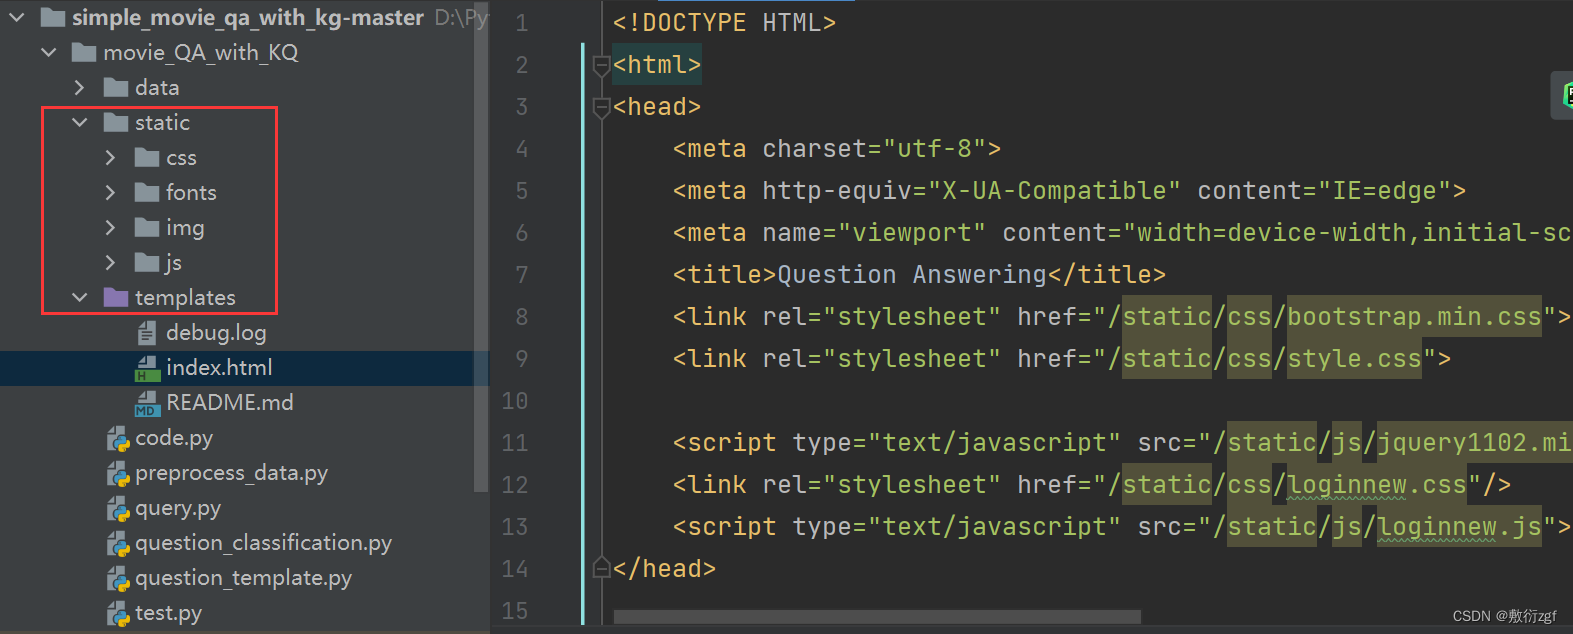The image size is (1573, 634).
Task: Click the debug.log file icon
Action: [x=147, y=332]
